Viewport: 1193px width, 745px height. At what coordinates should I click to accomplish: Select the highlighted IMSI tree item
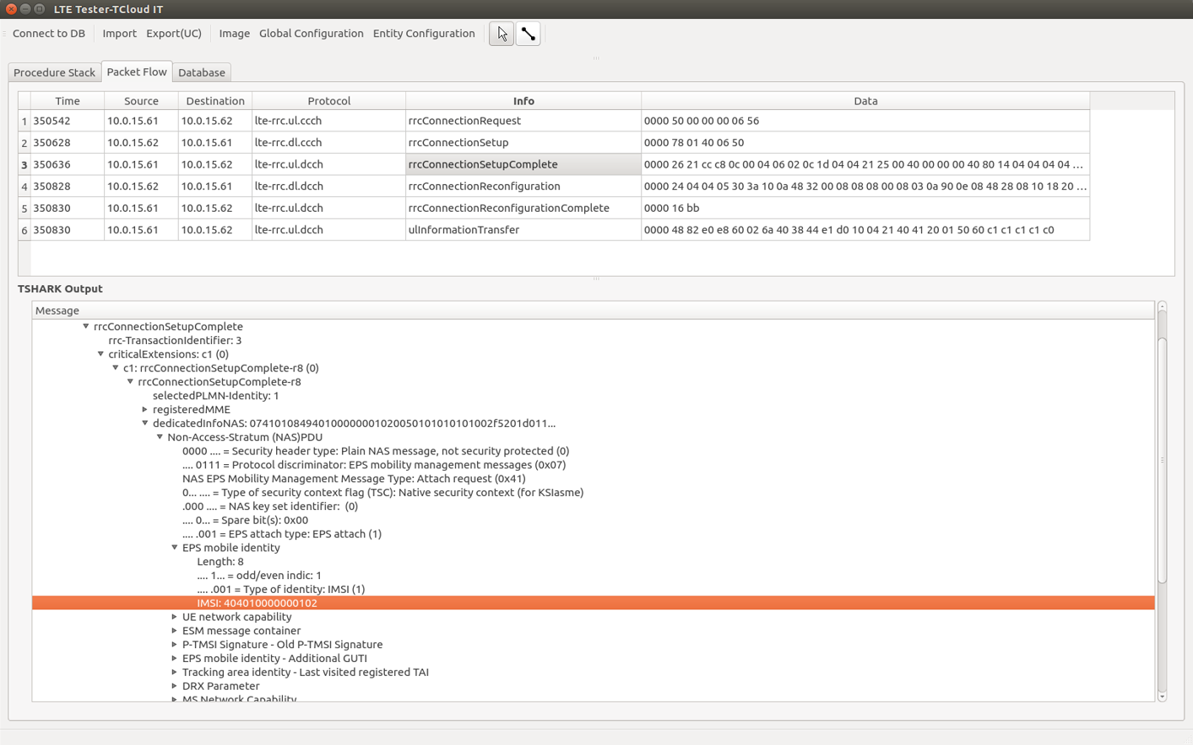tap(257, 603)
